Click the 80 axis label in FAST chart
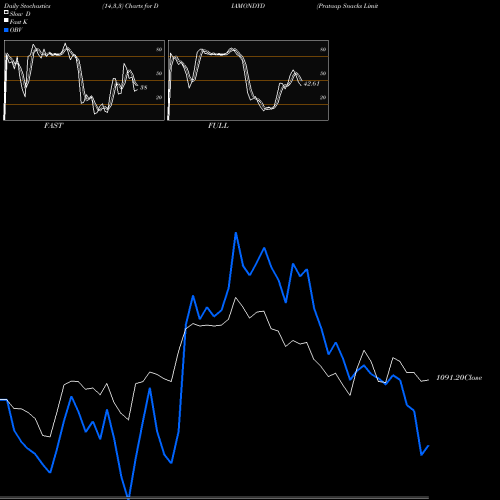This screenshot has width=500, height=500. (159, 49)
